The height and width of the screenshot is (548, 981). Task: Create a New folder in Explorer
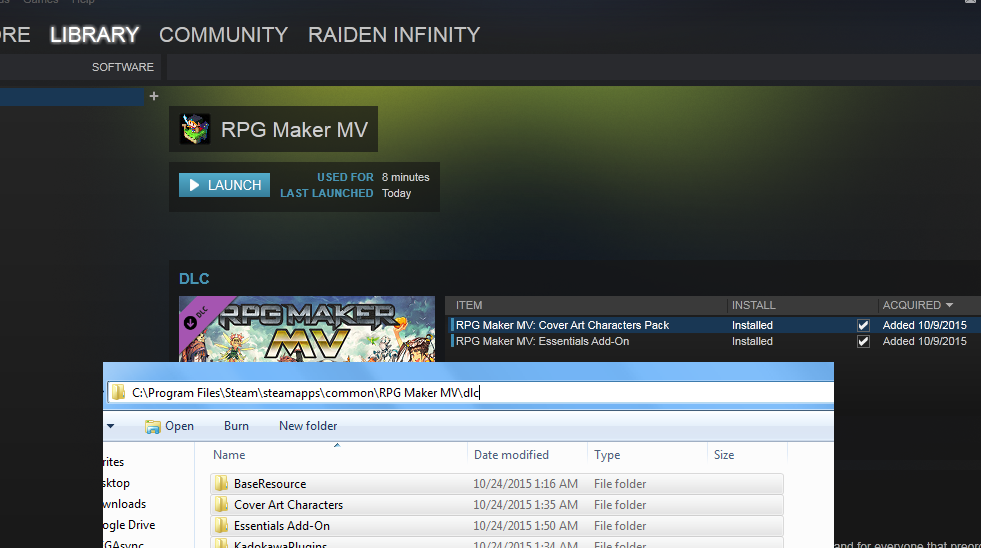(308, 426)
